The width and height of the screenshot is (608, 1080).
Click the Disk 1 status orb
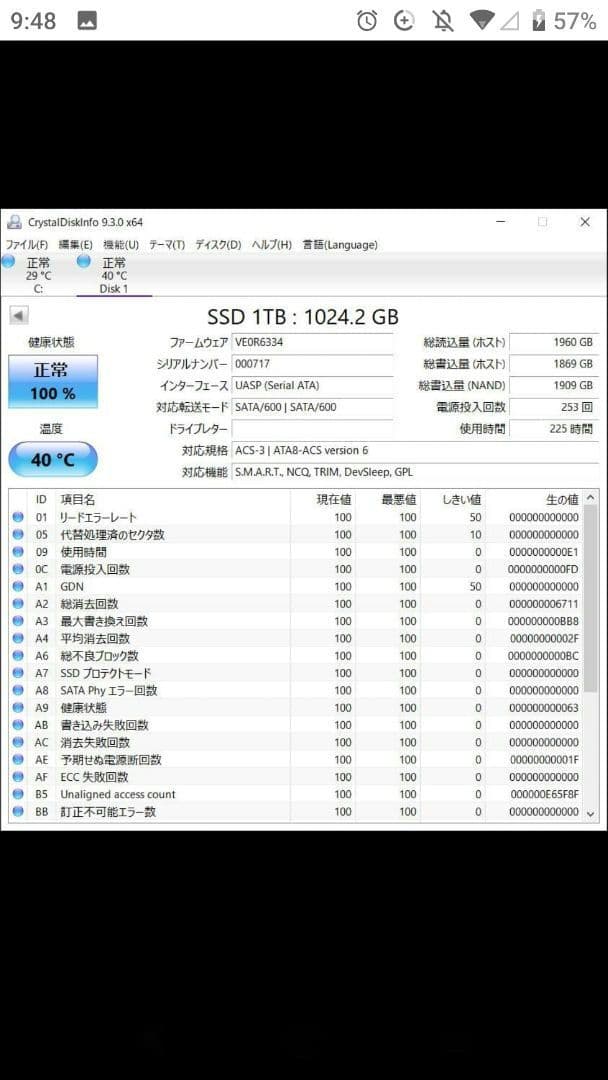click(84, 261)
